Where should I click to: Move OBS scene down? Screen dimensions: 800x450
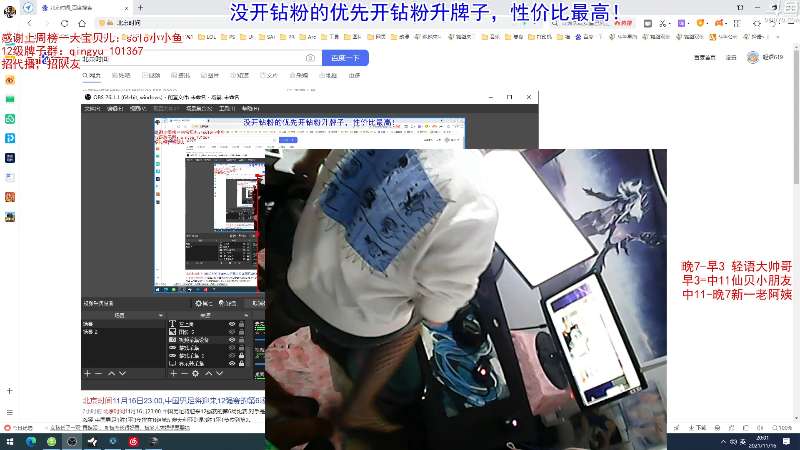click(122, 373)
